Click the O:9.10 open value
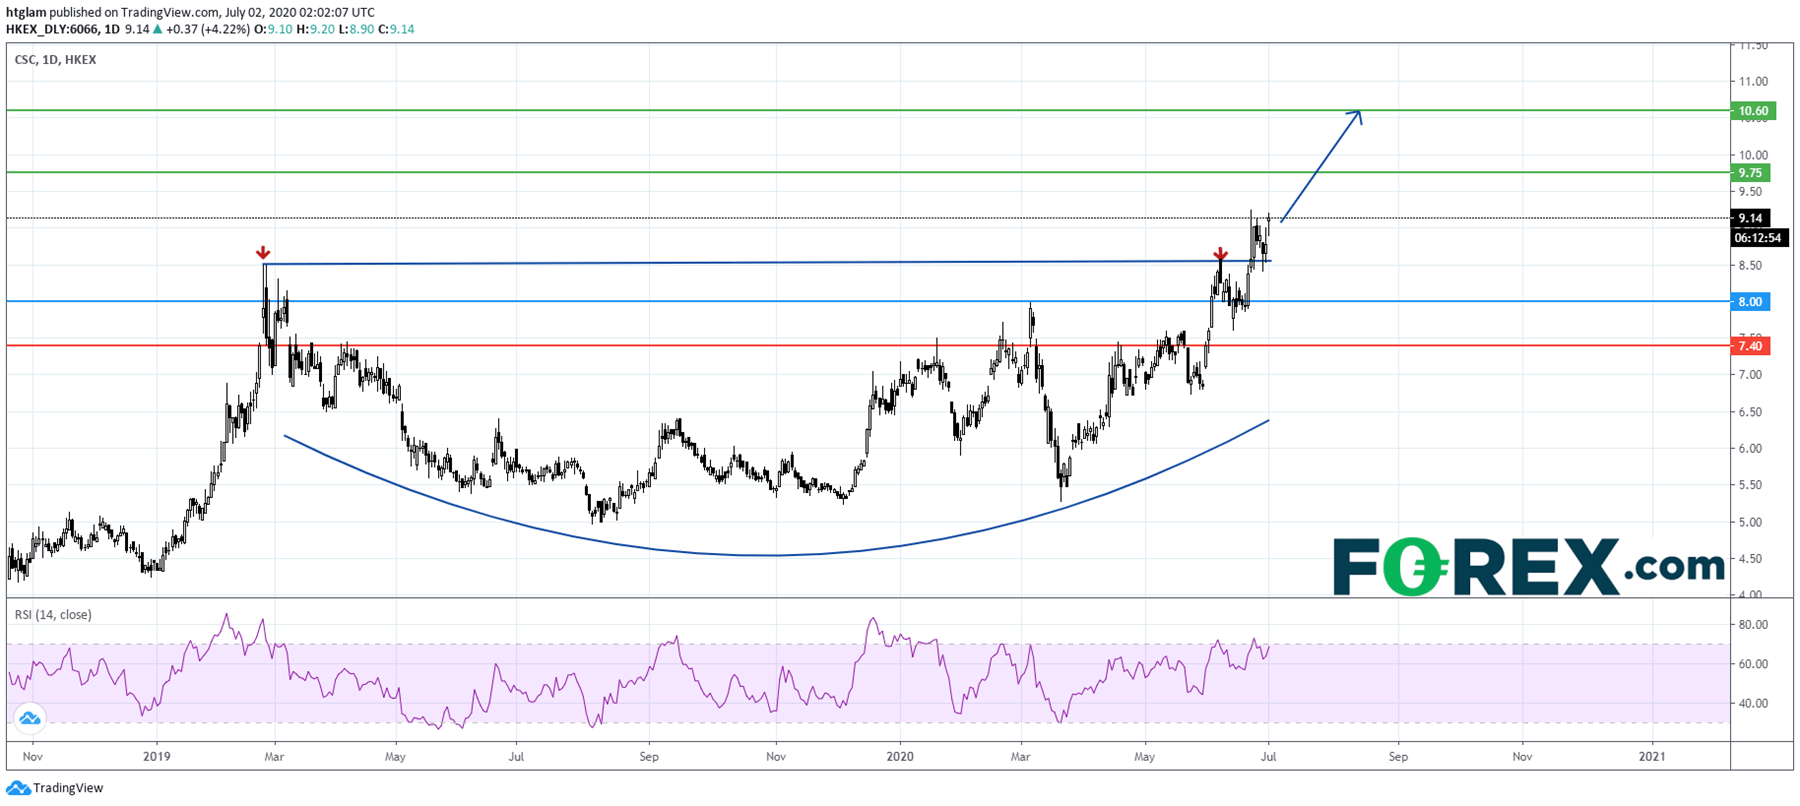This screenshot has height=806, width=1800. [x=273, y=29]
